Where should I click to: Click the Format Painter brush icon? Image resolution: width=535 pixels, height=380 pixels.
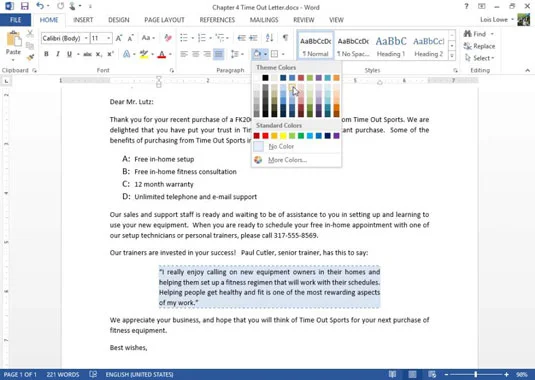(x=30, y=57)
